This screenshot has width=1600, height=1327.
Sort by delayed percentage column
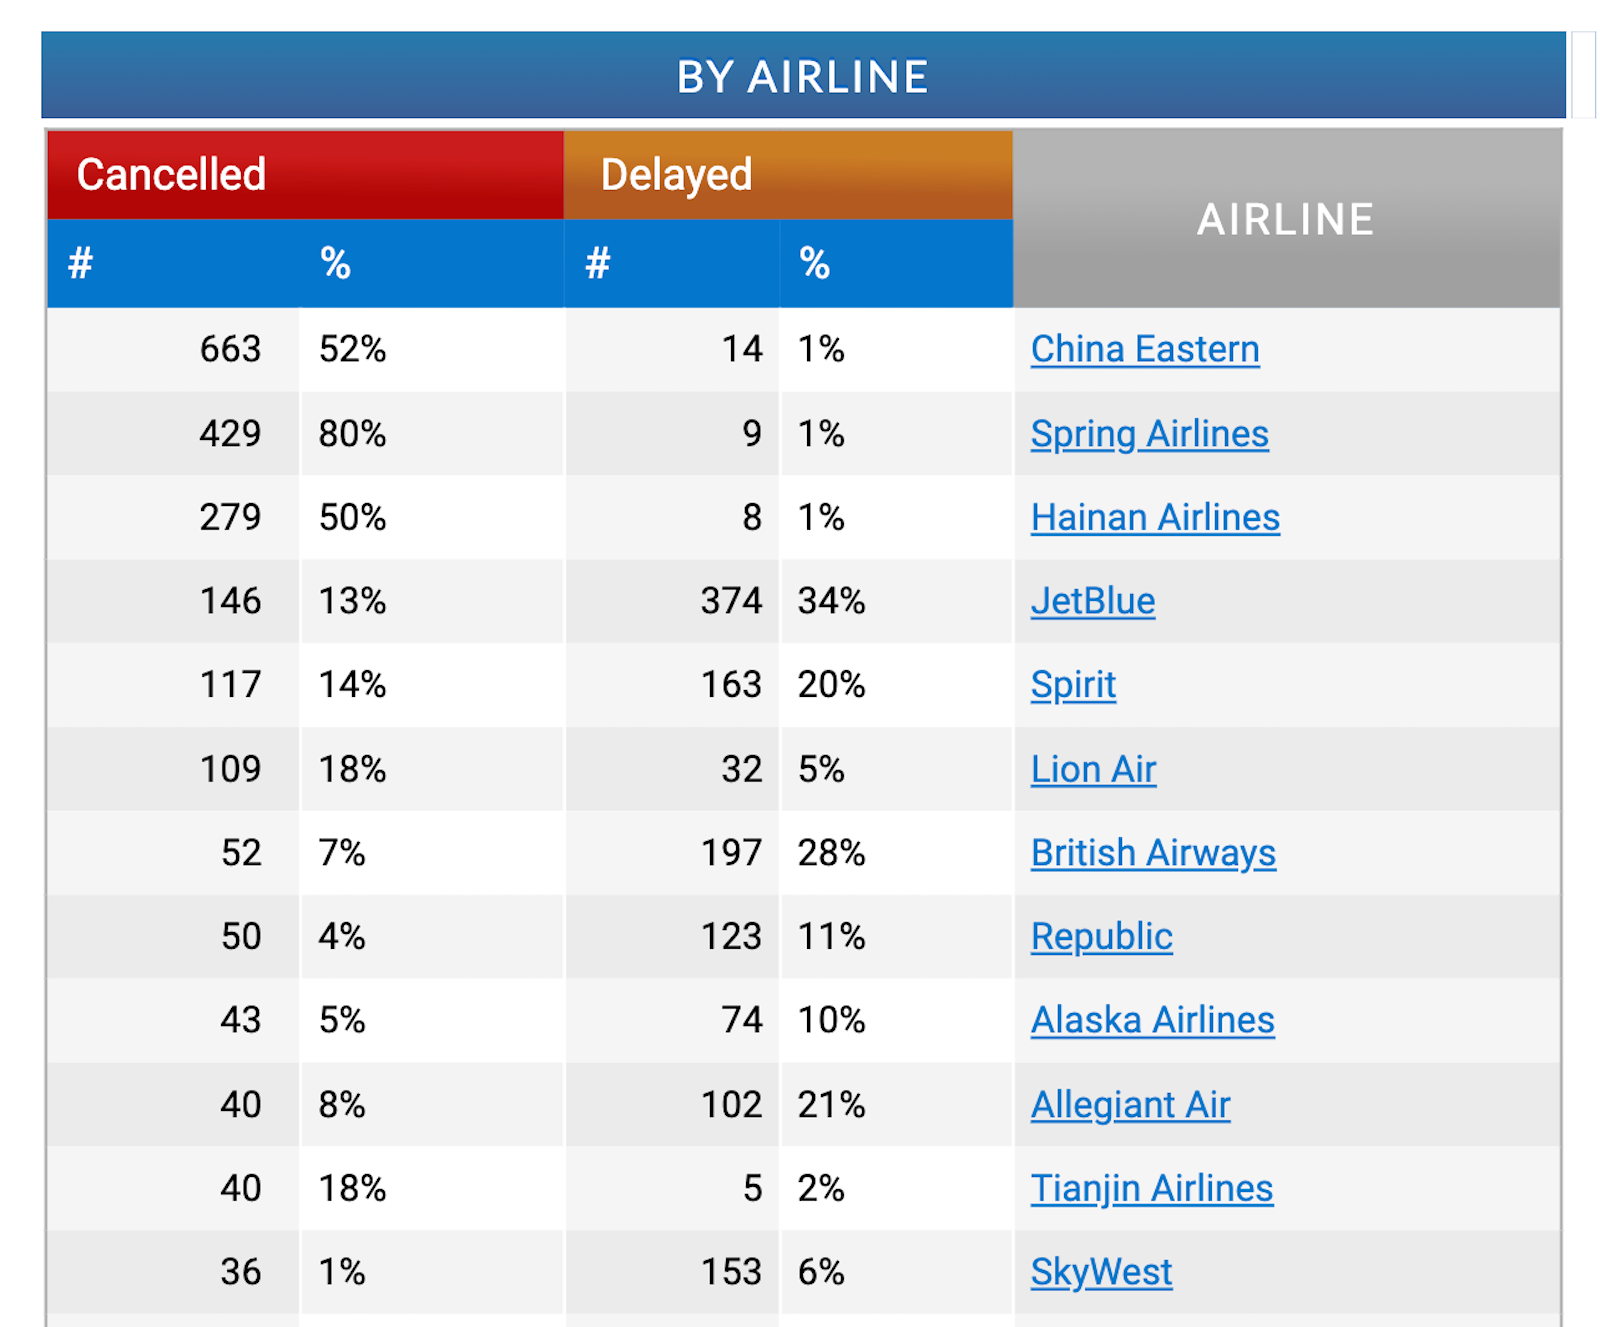[895, 262]
